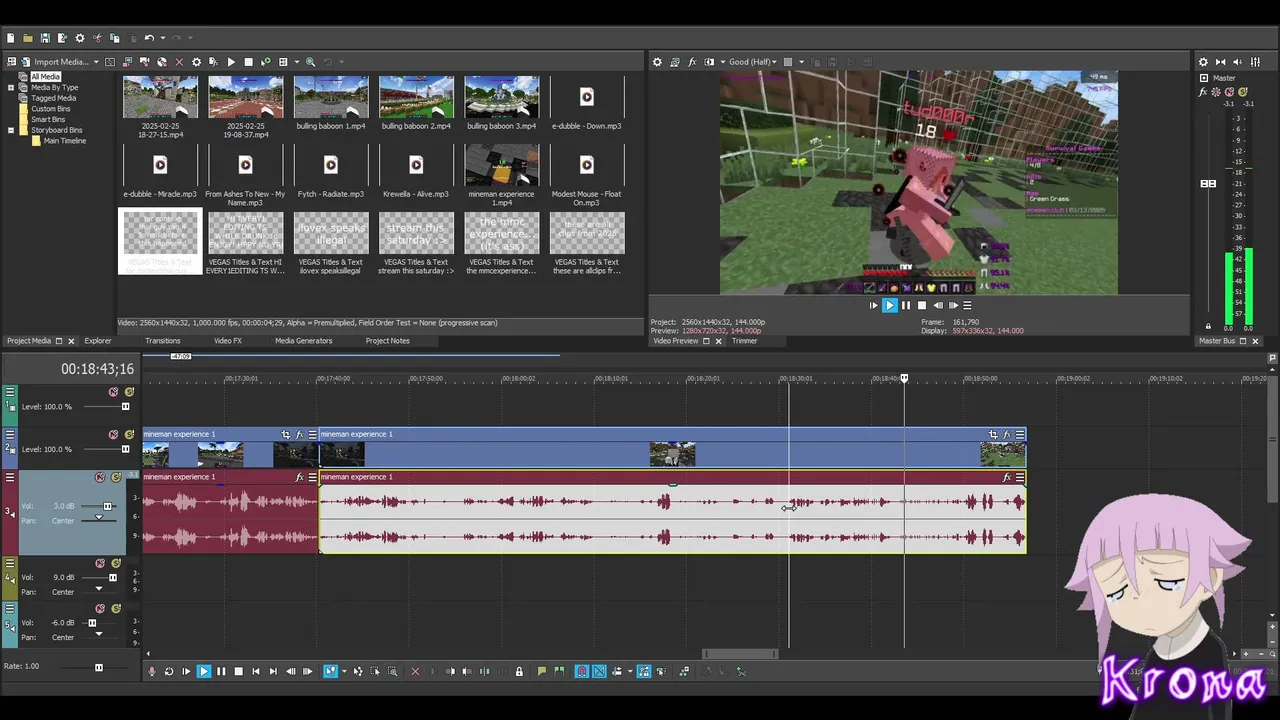The image size is (1280, 720).
Task: Save the project with the floppy icon
Action: 45,38
